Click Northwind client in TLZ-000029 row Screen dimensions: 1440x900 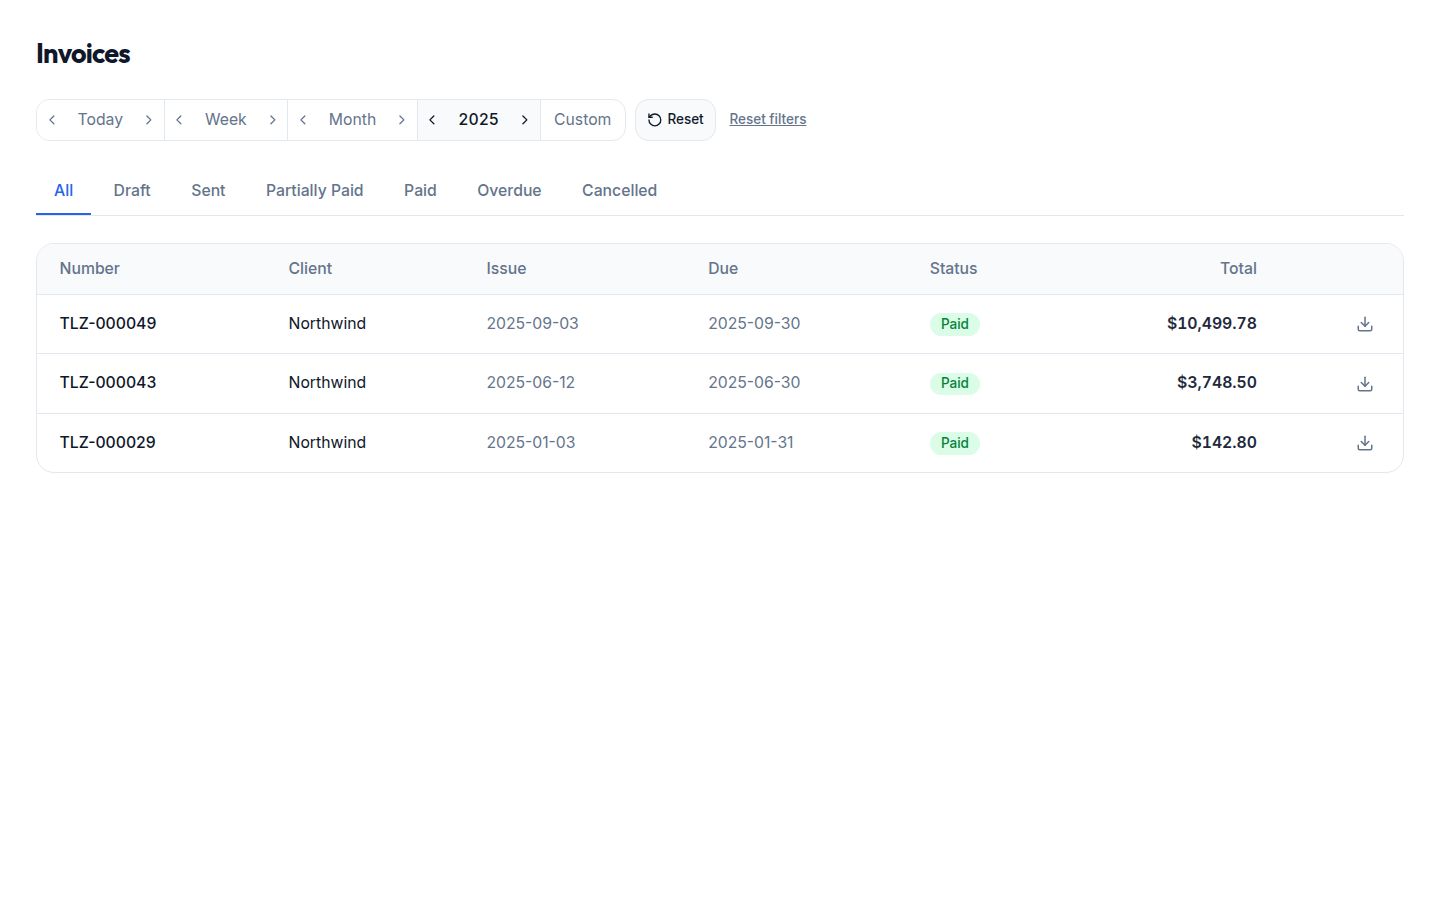tap(327, 443)
